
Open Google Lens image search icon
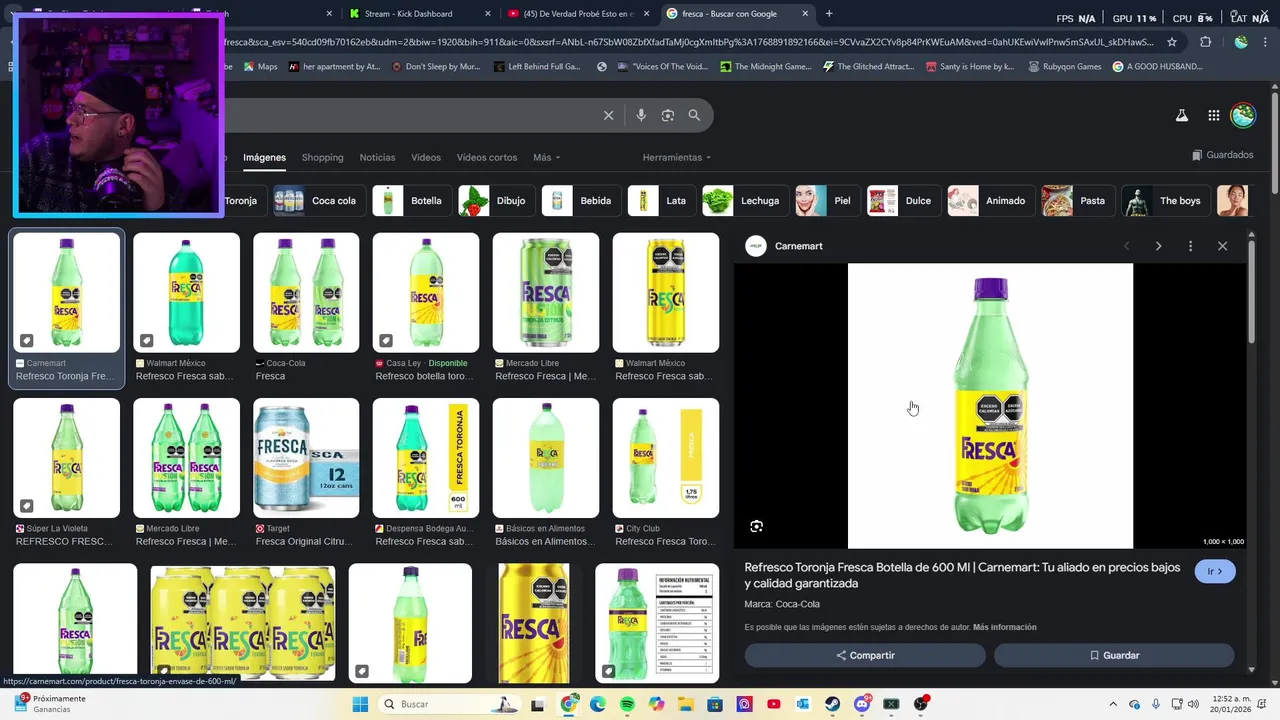pos(668,115)
